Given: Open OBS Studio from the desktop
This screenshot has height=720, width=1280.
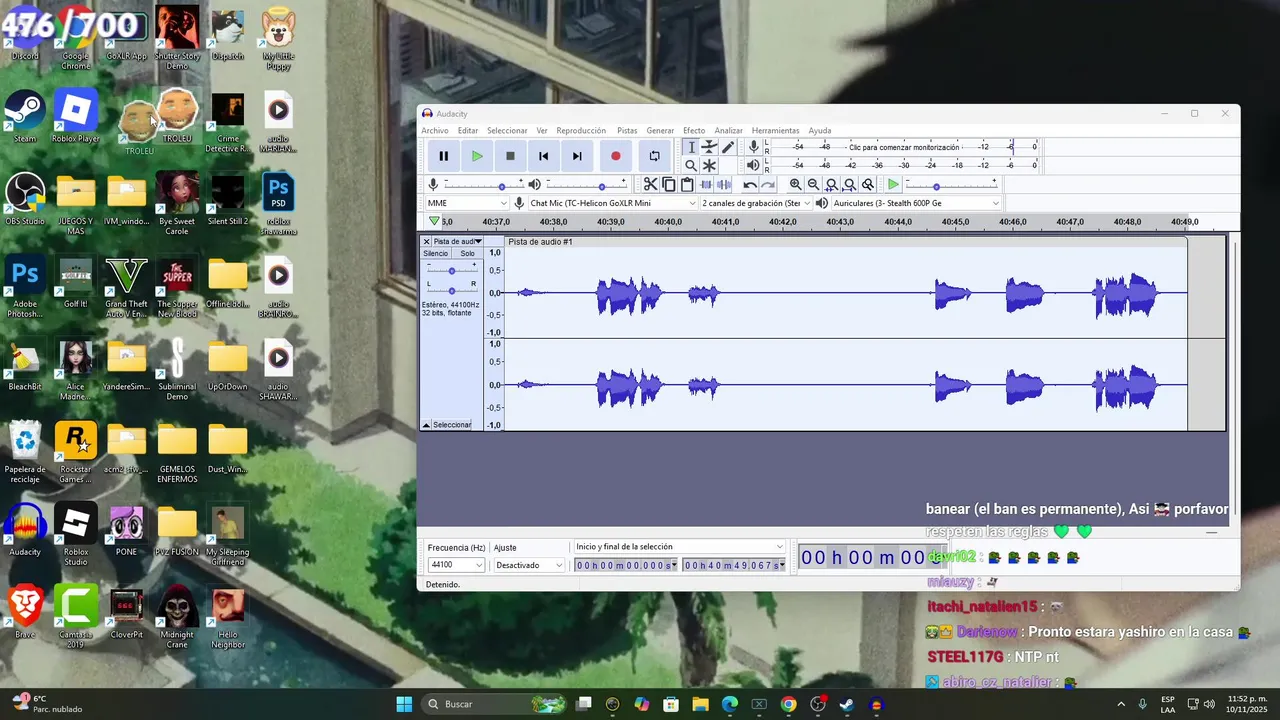Looking at the screenshot, I should [x=25, y=199].
